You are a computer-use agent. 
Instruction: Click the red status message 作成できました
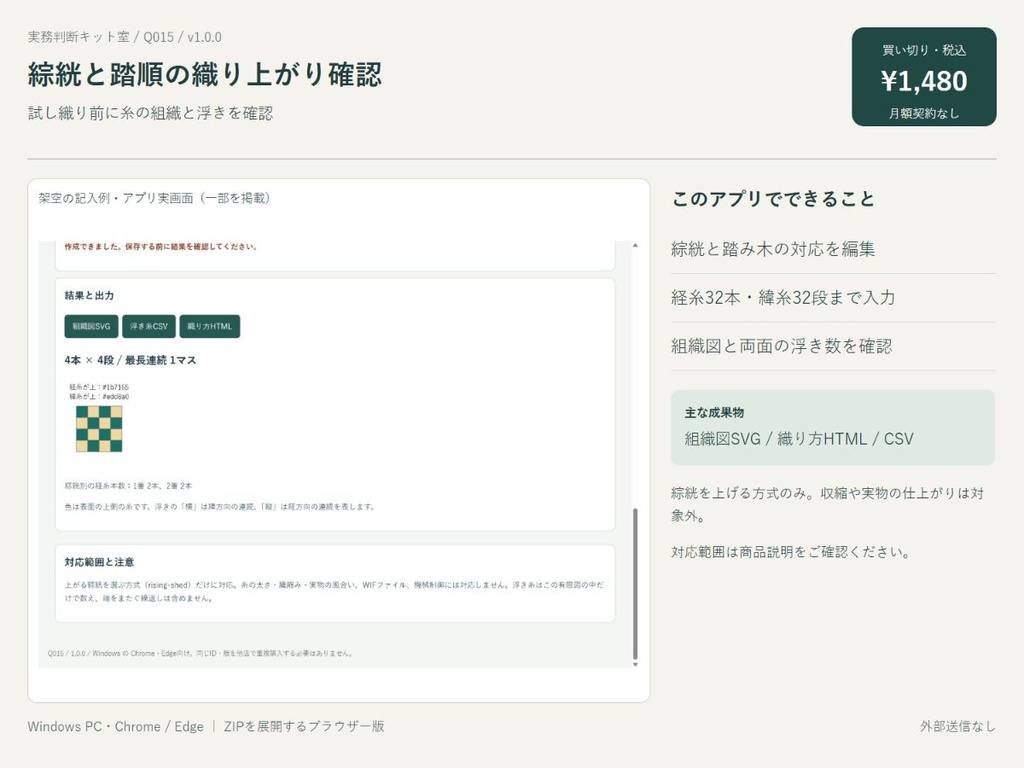tap(161, 247)
